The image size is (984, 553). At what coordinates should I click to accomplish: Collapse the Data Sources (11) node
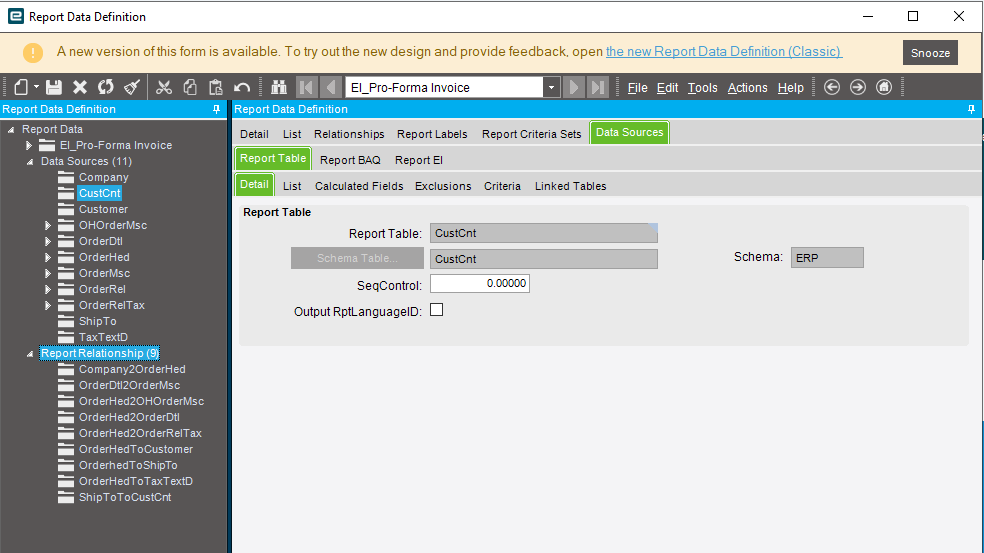click(x=29, y=161)
